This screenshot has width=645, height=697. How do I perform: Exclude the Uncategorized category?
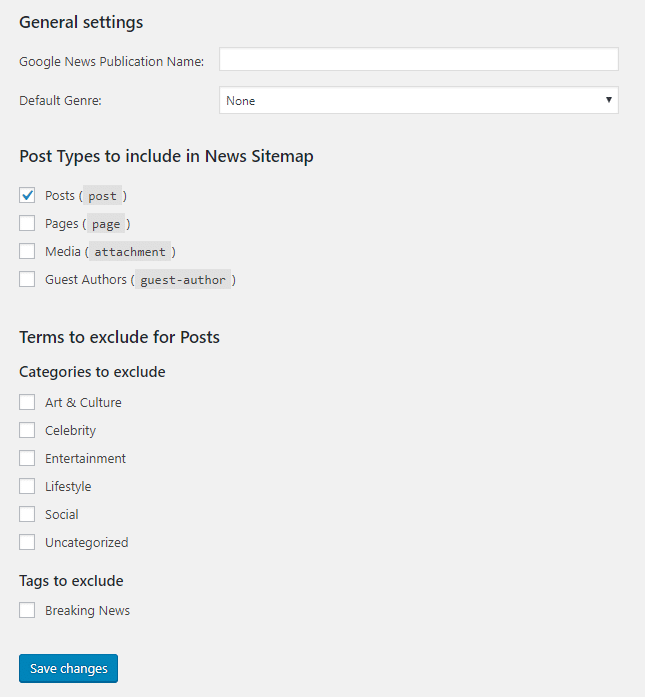click(x=27, y=542)
